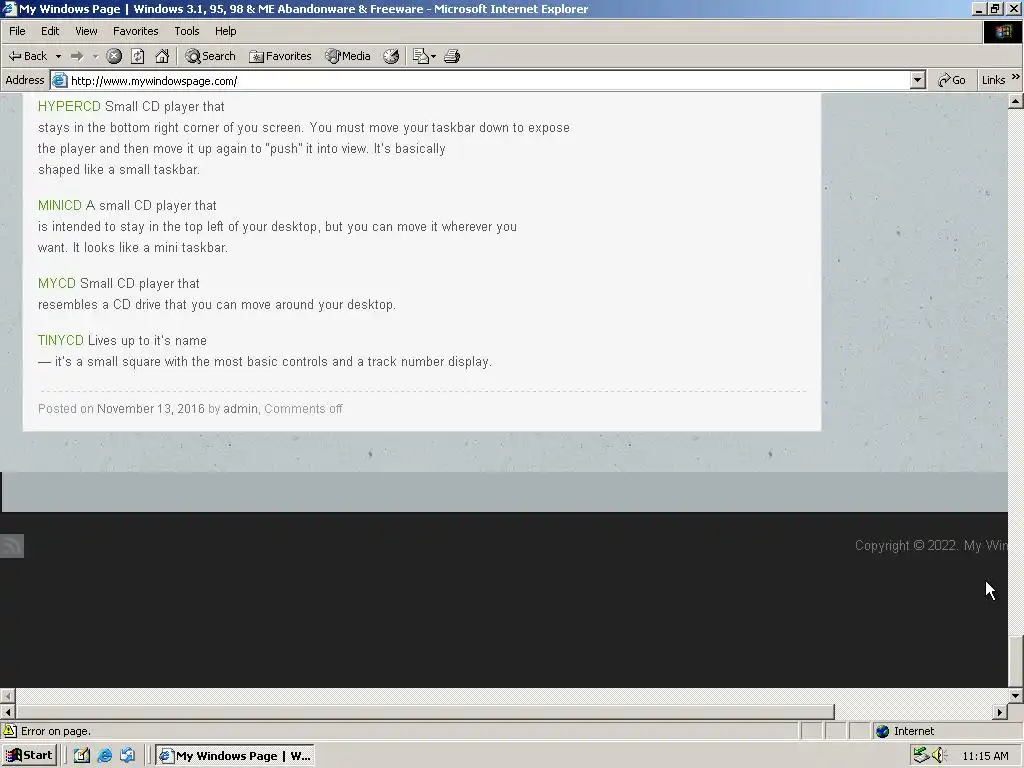Open the View menu
The width and height of the screenshot is (1024, 768).
coord(86,31)
